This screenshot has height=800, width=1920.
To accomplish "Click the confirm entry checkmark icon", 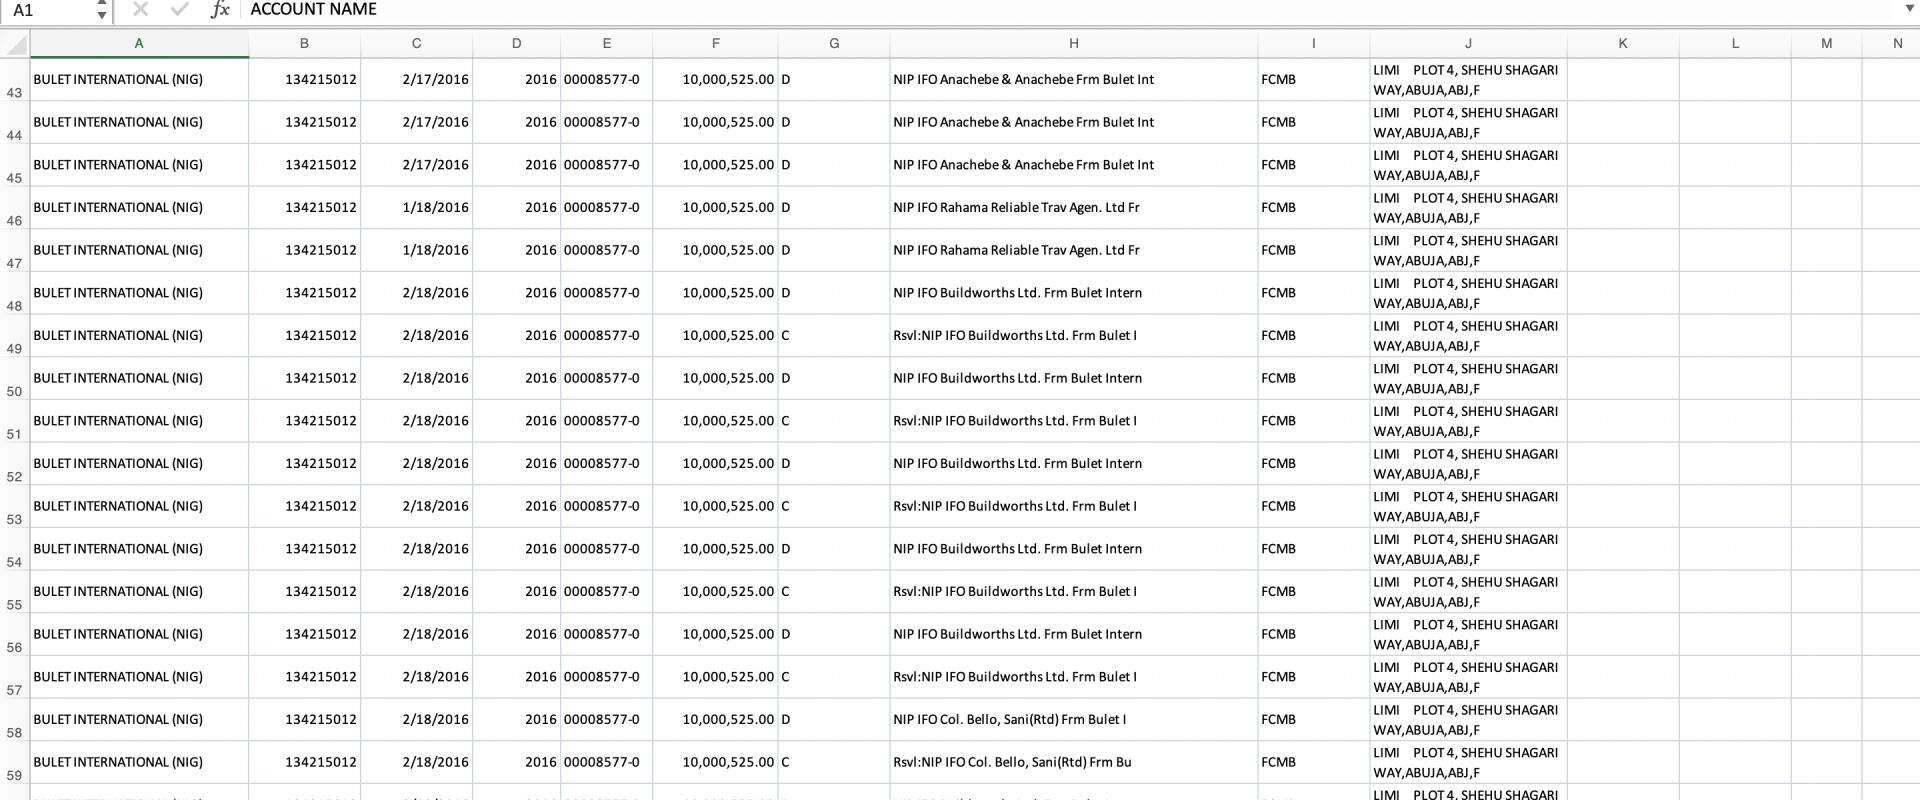I will 180,10.
